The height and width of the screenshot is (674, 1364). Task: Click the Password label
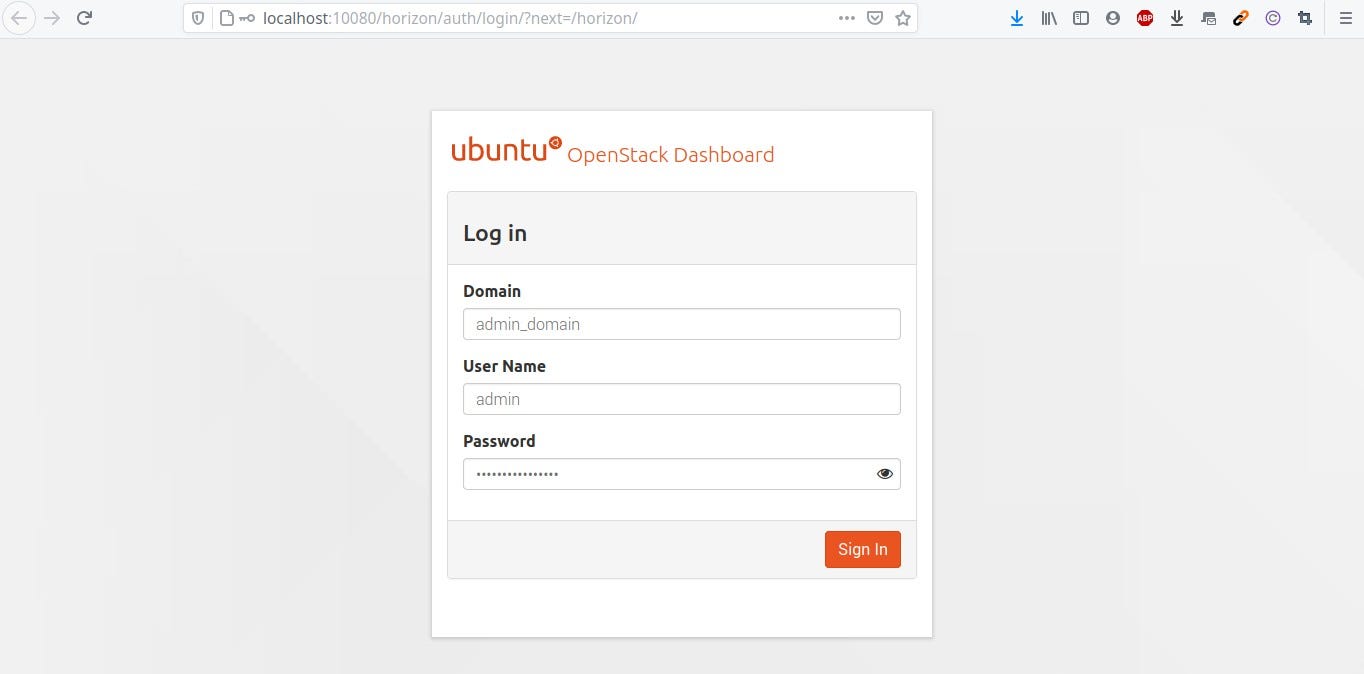[x=499, y=441]
